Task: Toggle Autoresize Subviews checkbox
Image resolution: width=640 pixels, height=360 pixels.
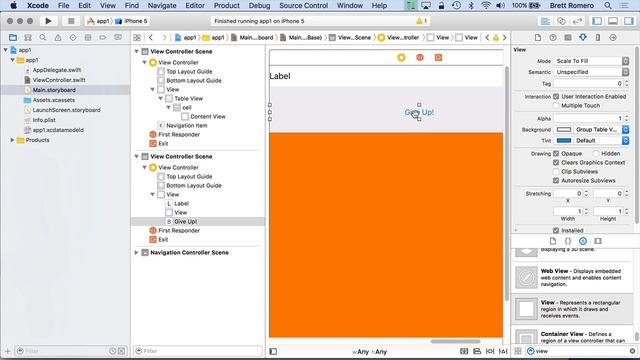Action: click(556, 180)
